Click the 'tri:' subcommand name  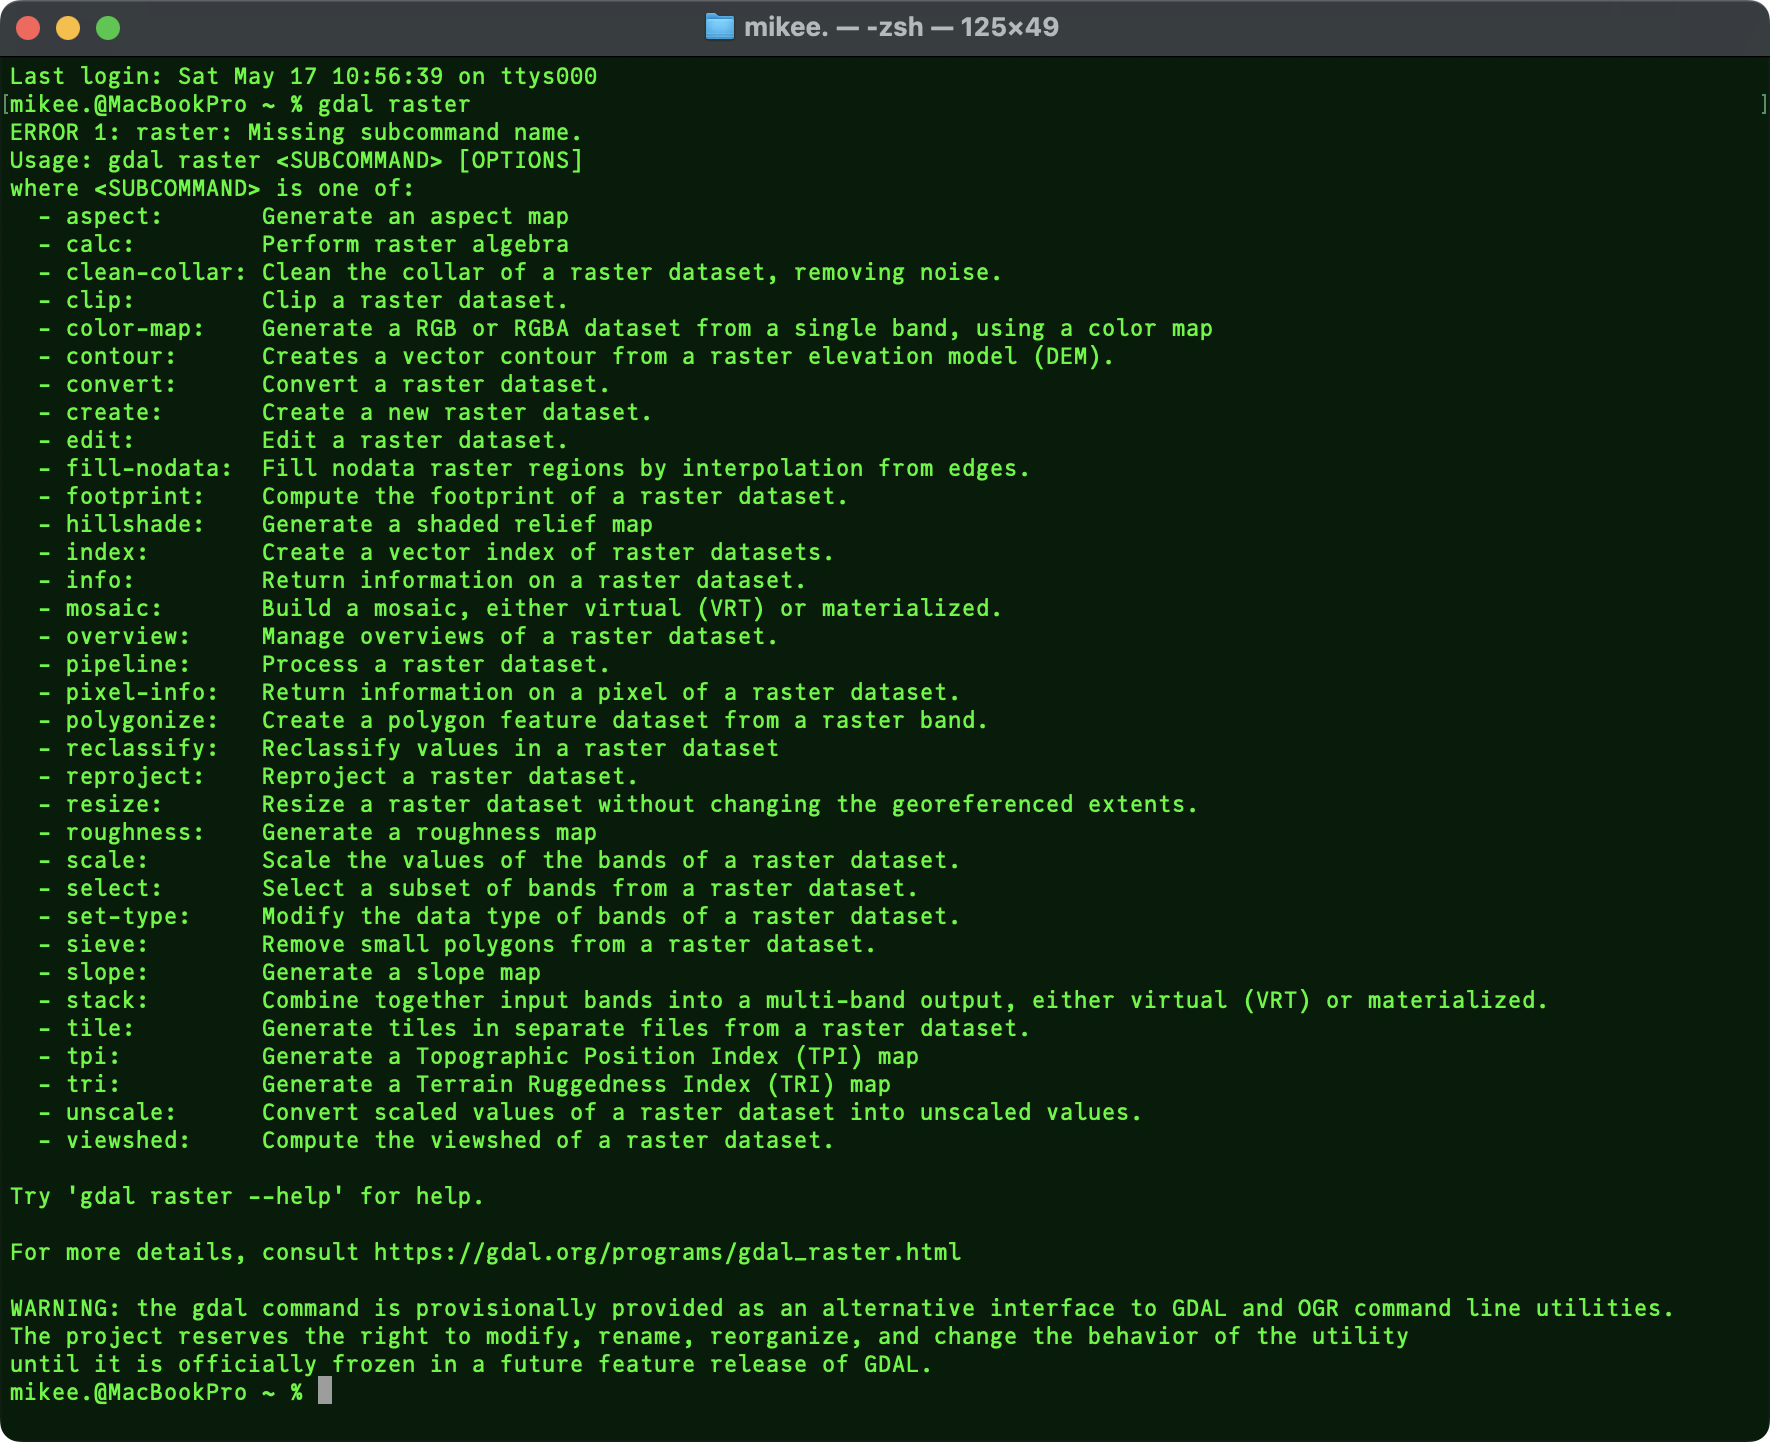[93, 1084]
